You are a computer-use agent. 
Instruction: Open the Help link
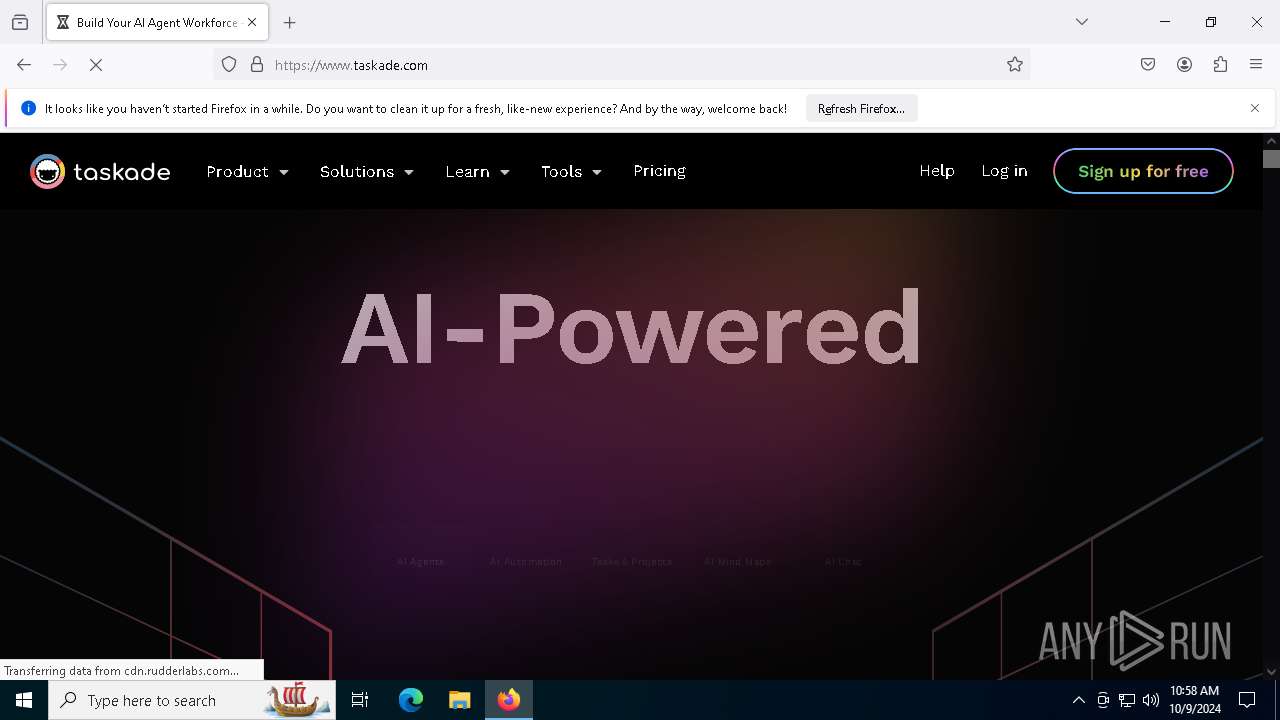point(937,171)
